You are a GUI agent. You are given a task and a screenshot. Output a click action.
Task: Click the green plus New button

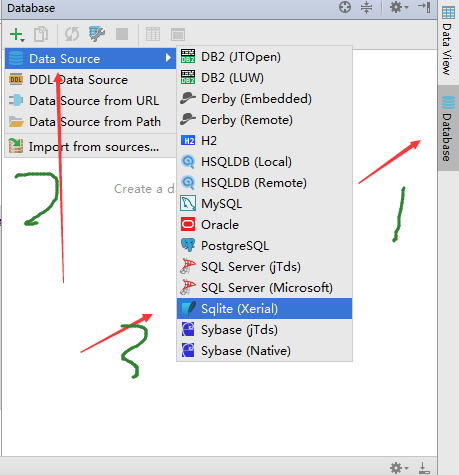click(x=17, y=34)
